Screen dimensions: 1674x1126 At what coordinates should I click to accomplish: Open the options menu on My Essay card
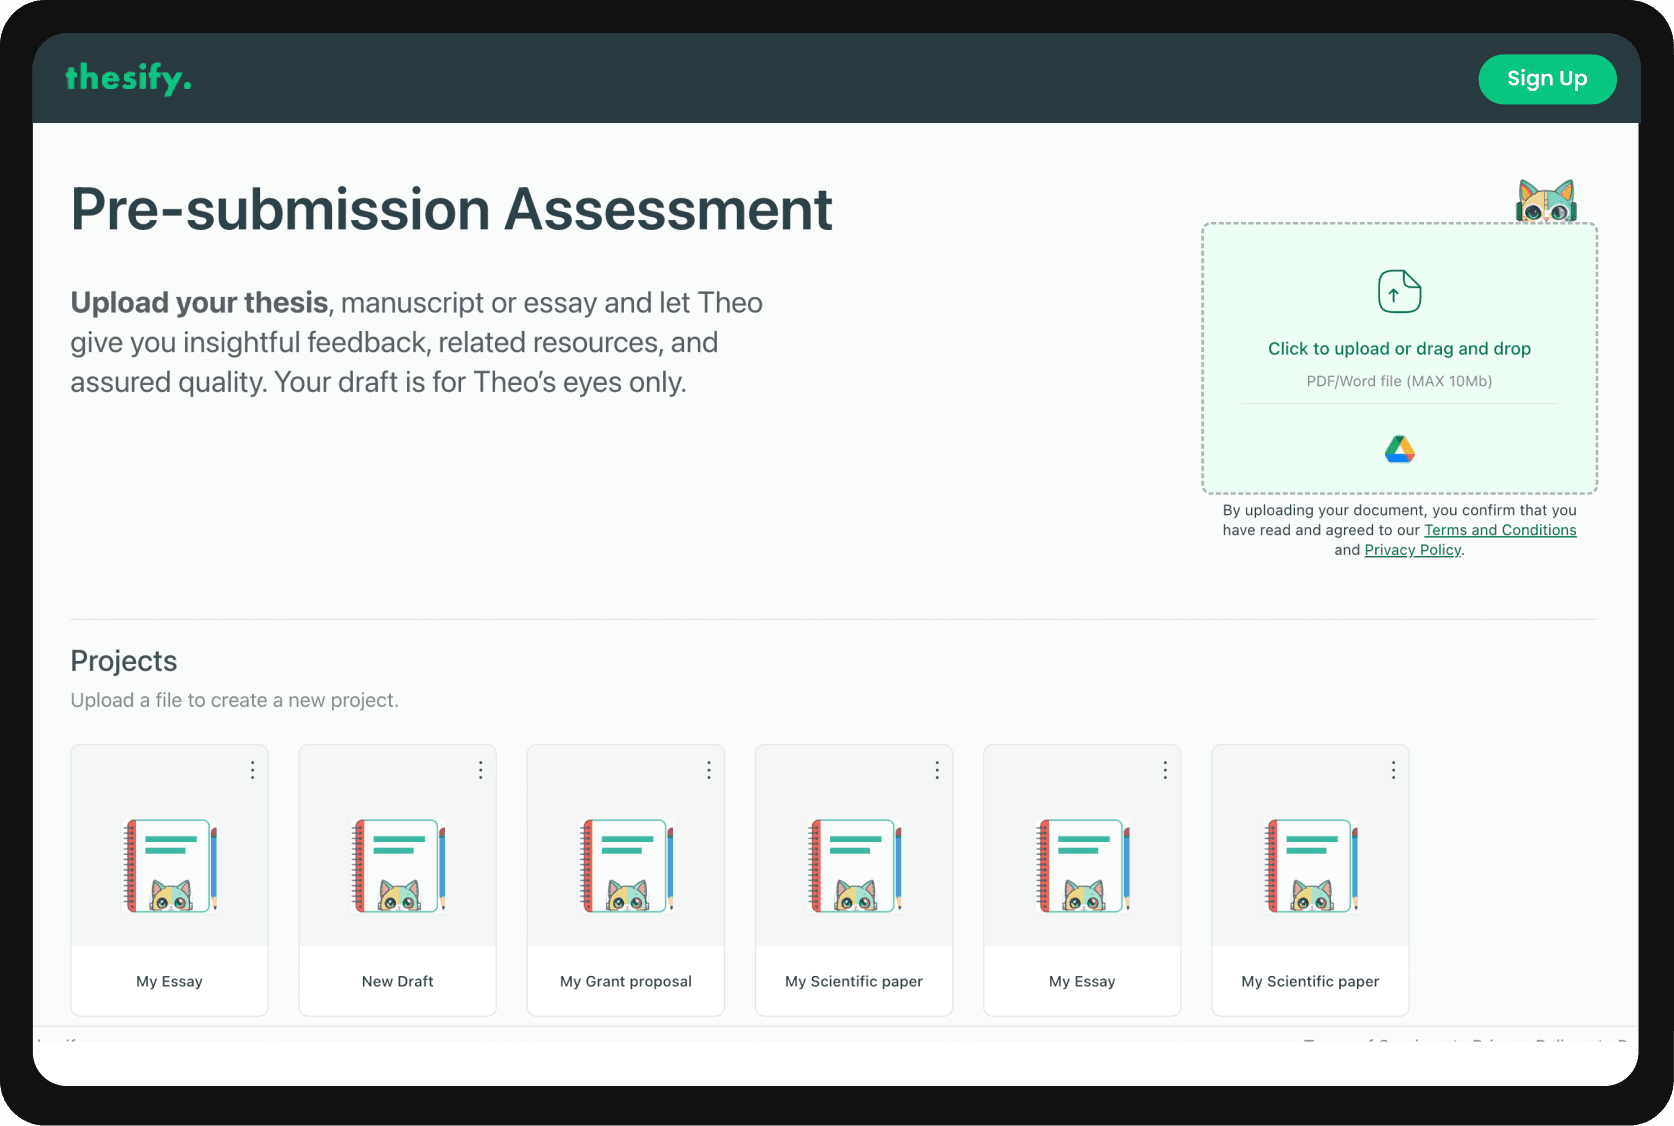252,770
